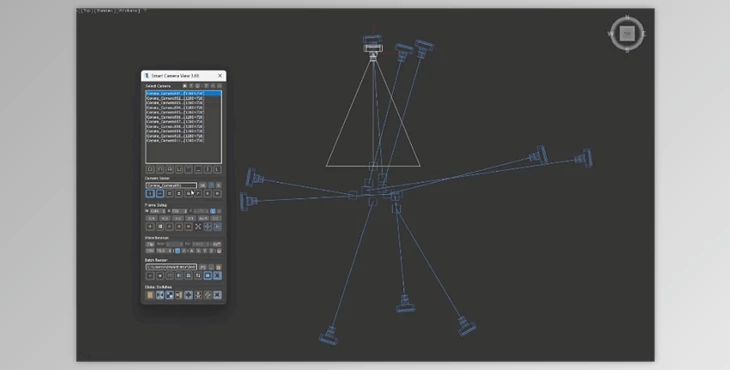This screenshot has height=370, width=730.
Task: Click the Batch Render output path field
Action: click(x=171, y=267)
